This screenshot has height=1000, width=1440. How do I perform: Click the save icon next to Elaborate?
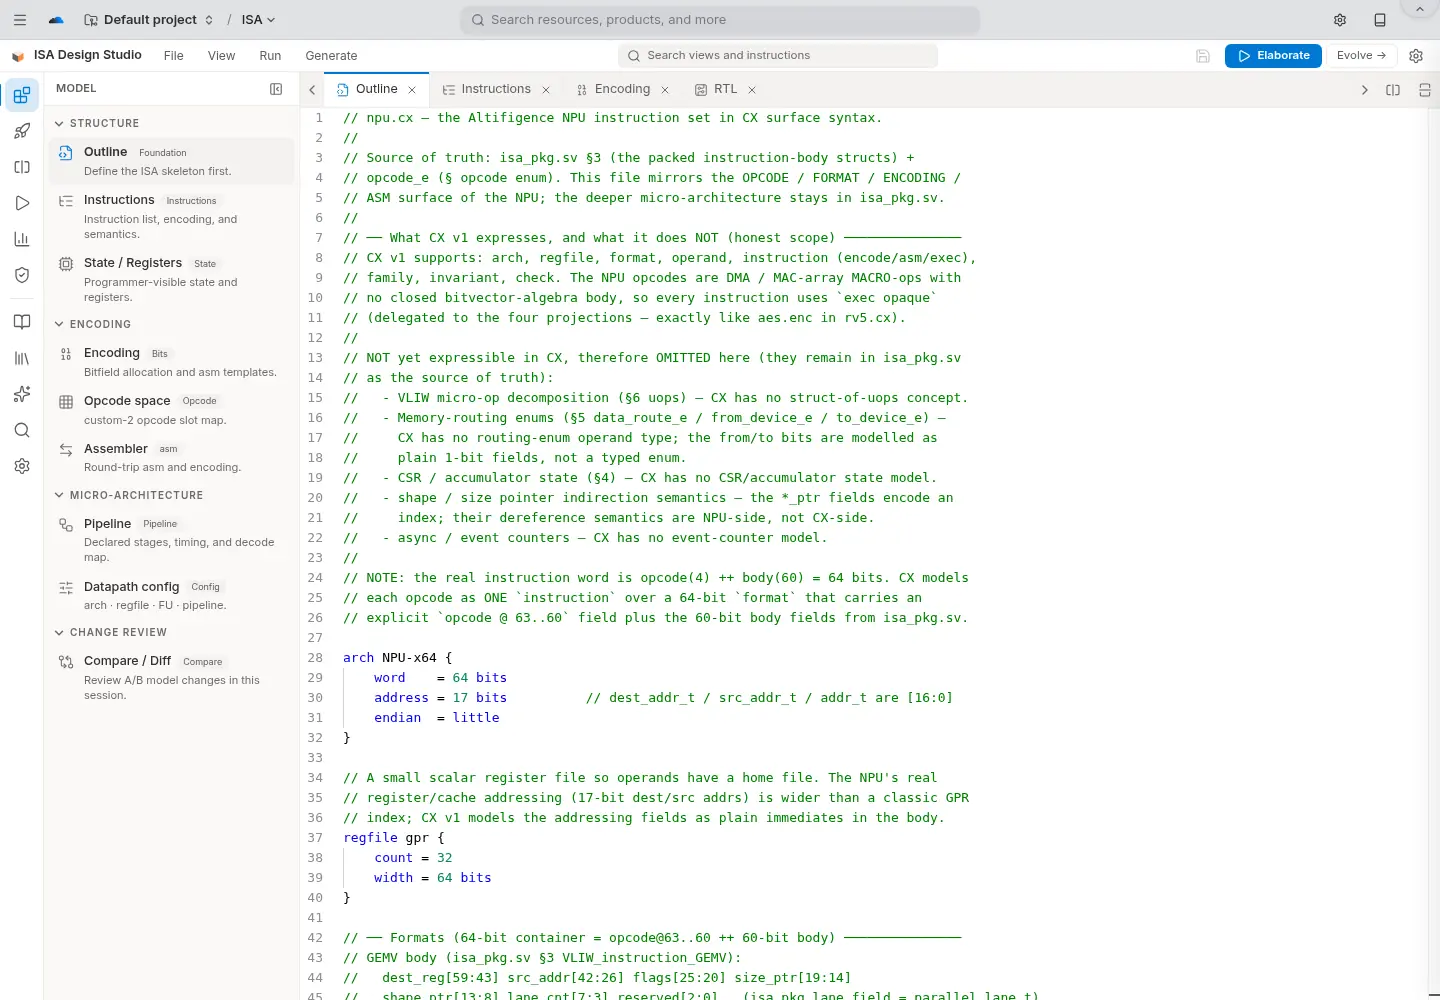(1203, 56)
